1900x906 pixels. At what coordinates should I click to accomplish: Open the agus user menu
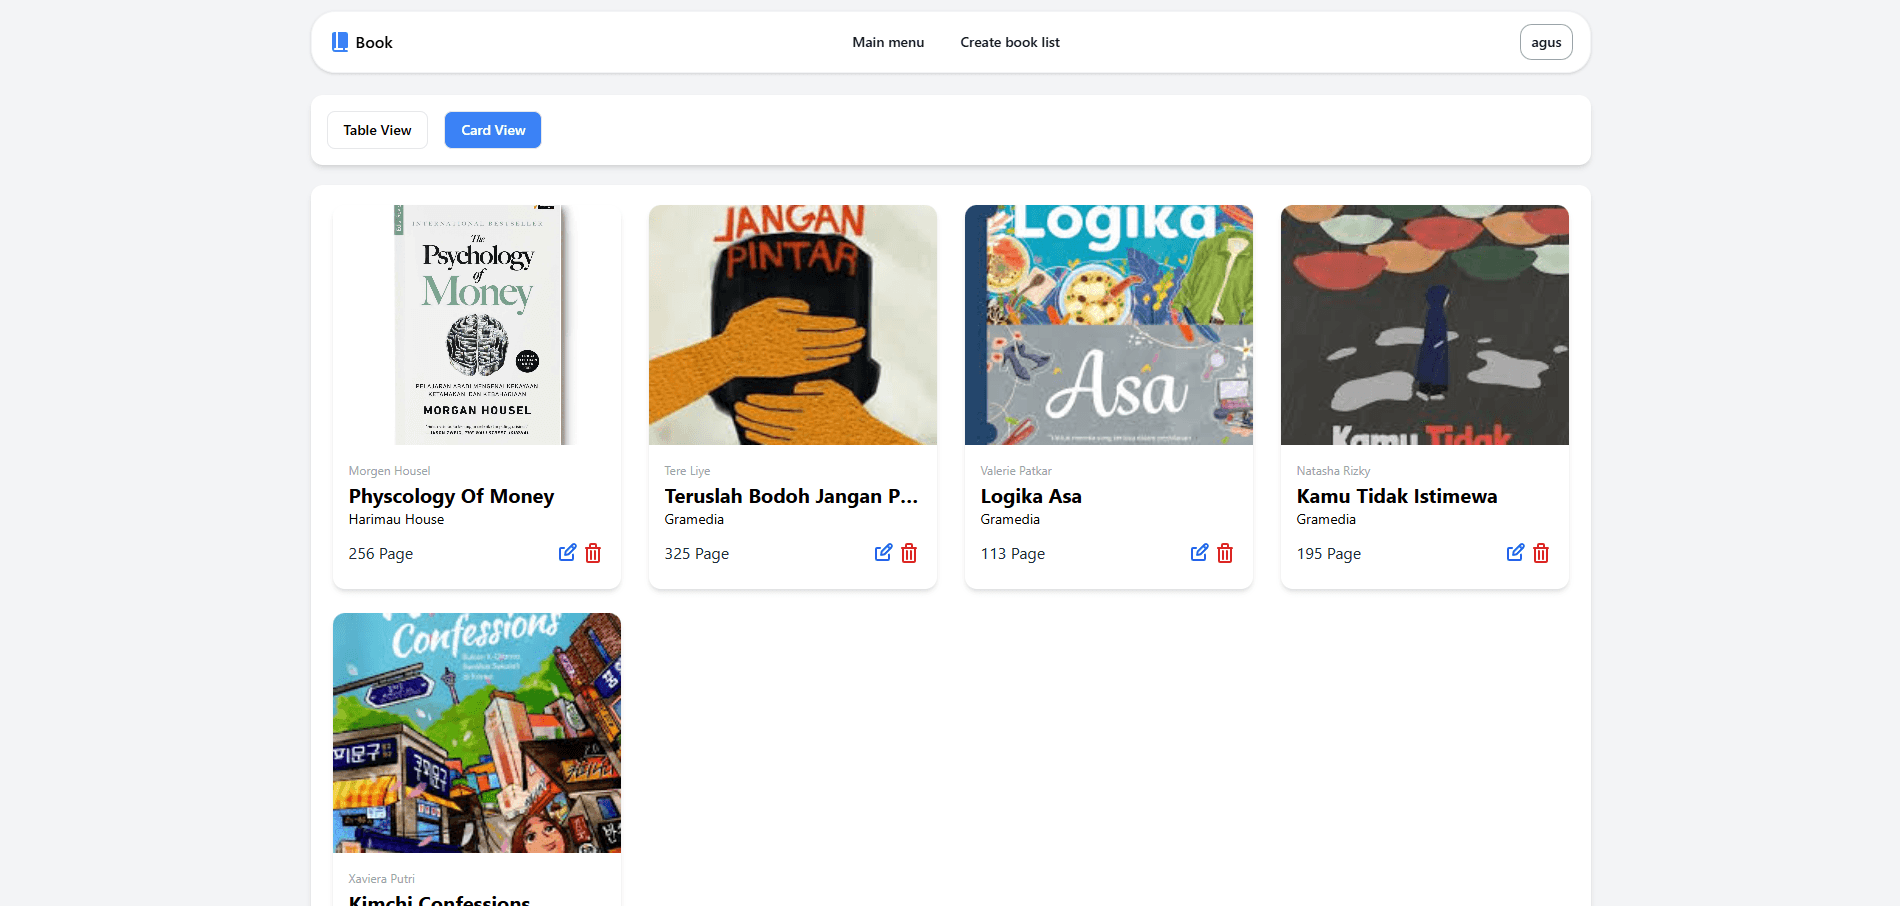point(1546,42)
